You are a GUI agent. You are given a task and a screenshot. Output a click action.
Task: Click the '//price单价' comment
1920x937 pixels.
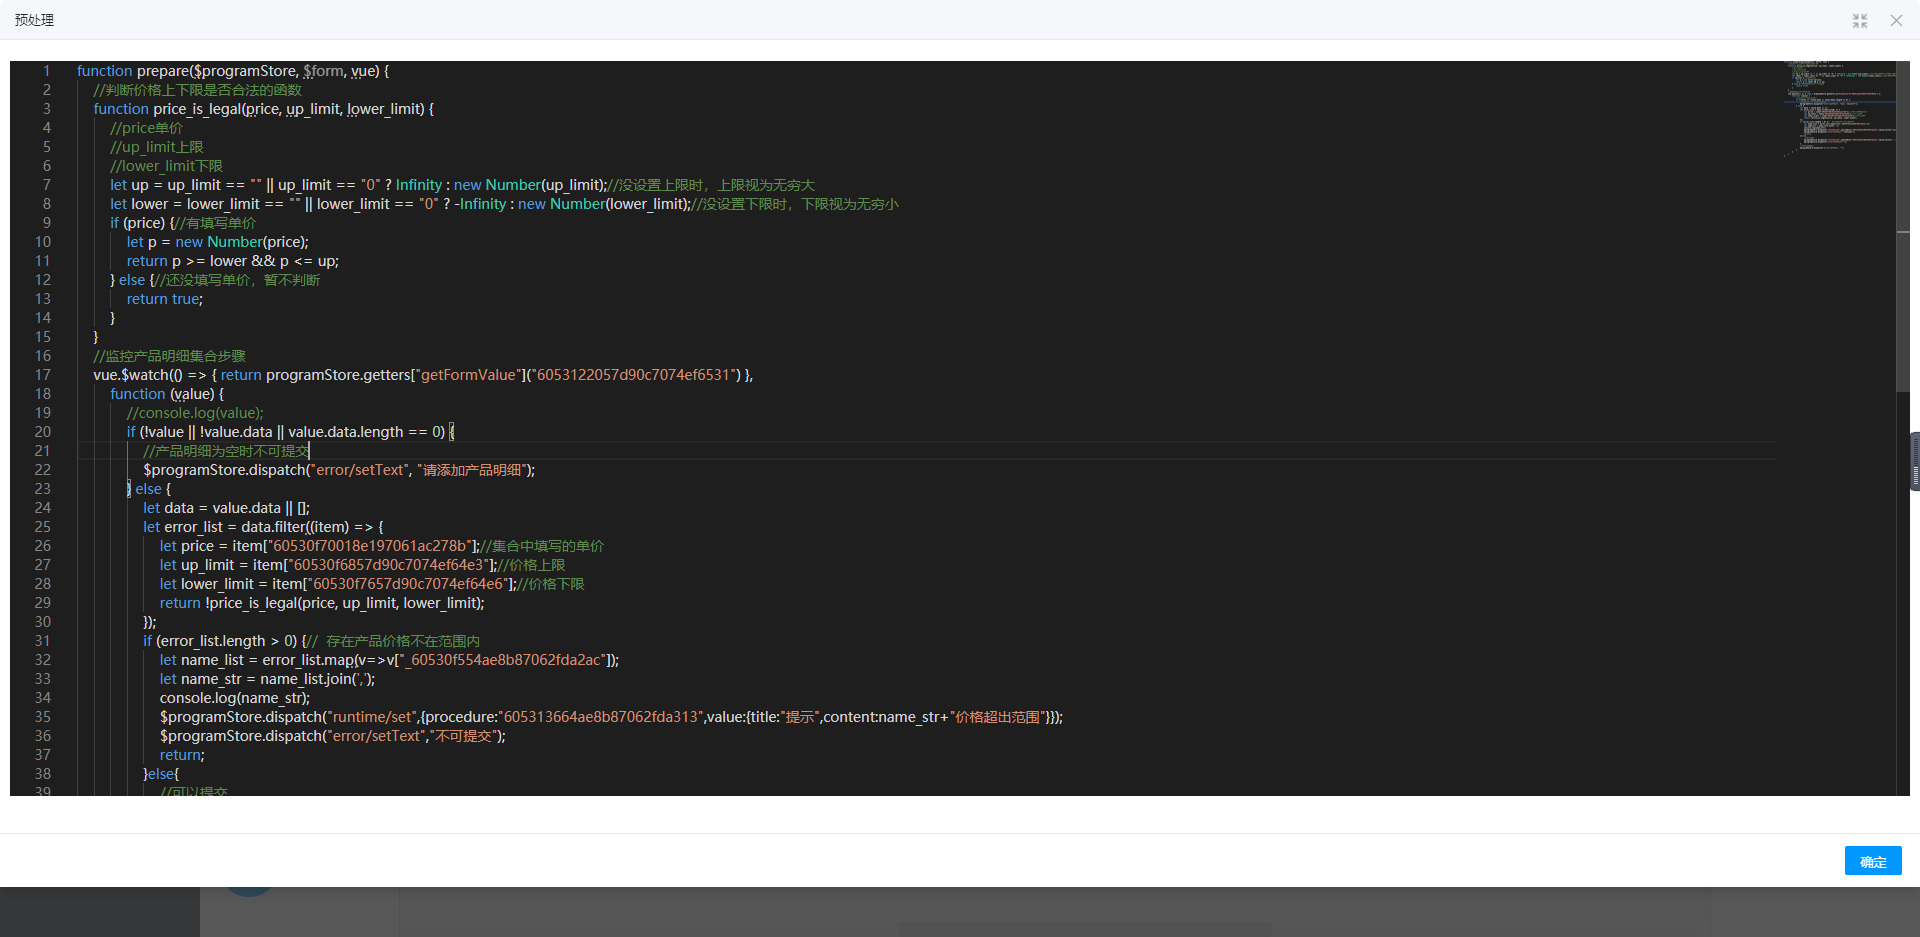pyautogui.click(x=146, y=128)
